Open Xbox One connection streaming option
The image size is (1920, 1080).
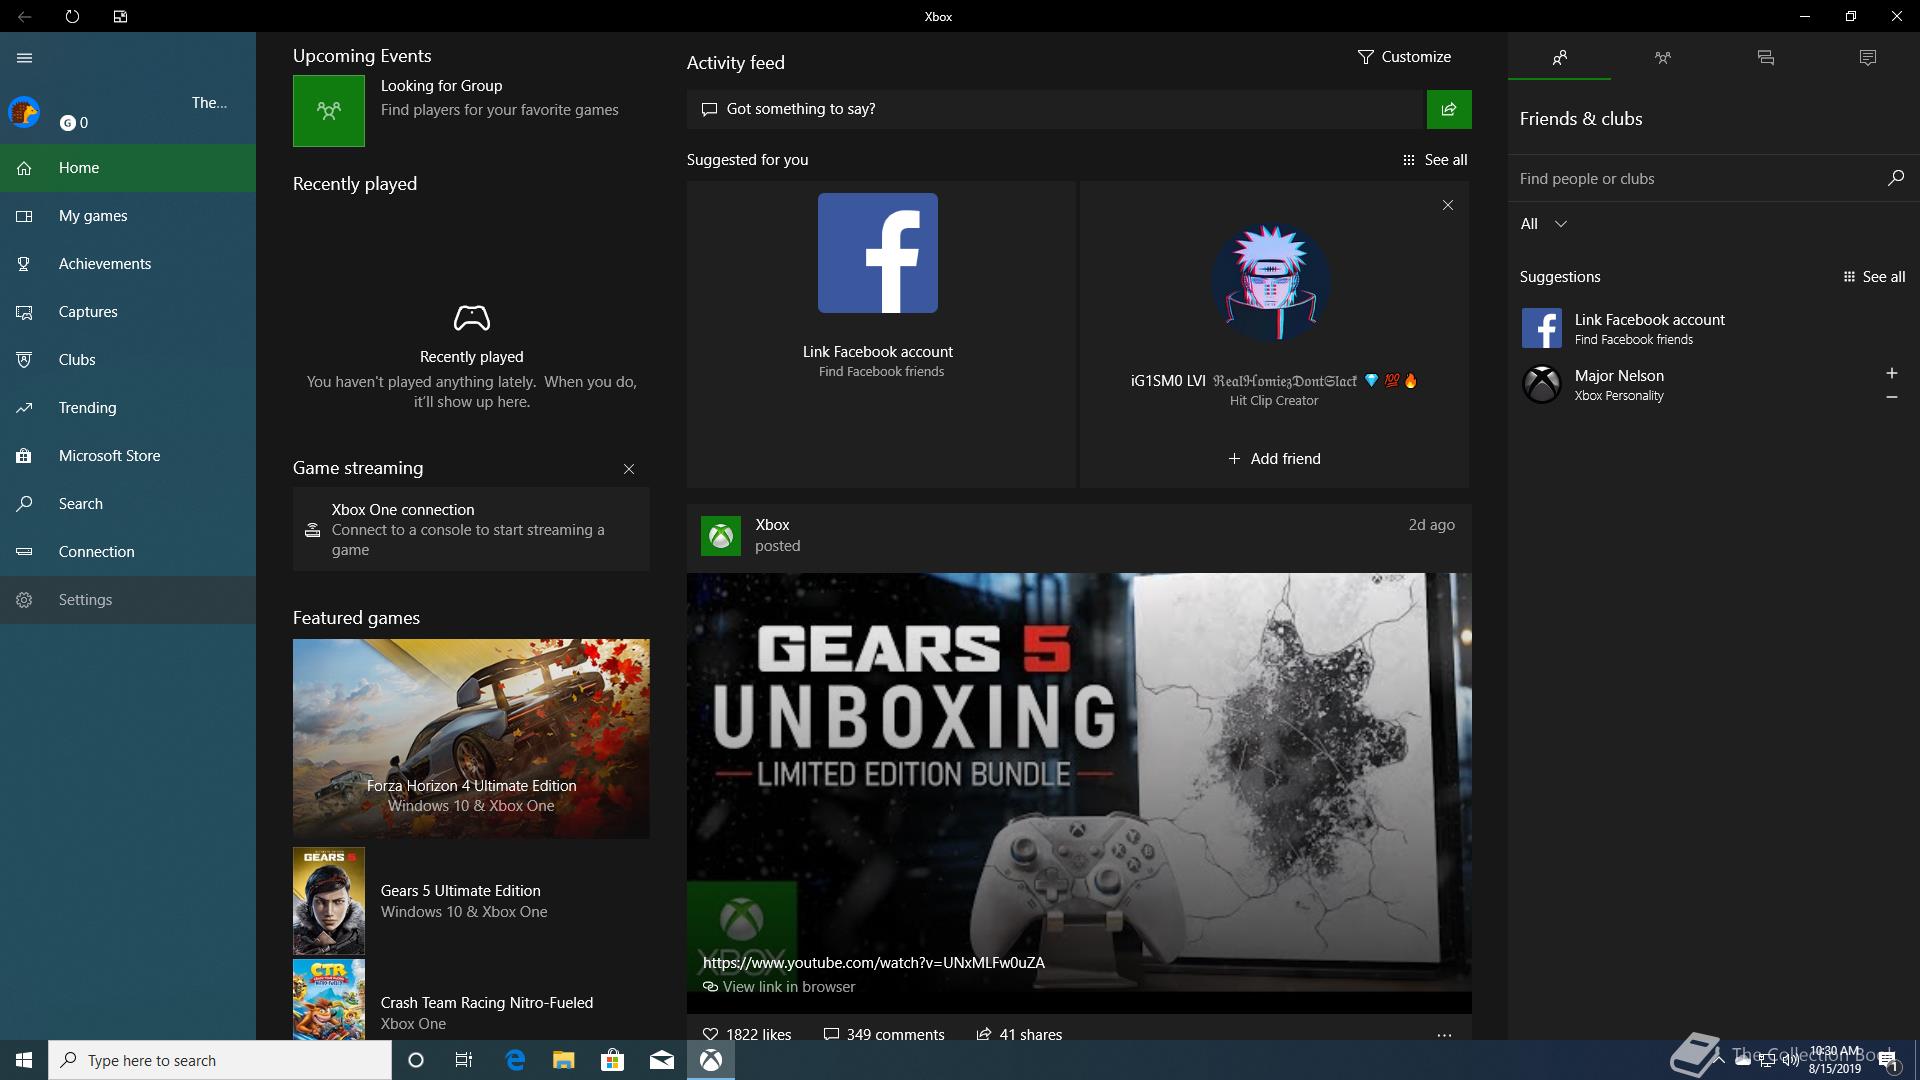(471, 529)
